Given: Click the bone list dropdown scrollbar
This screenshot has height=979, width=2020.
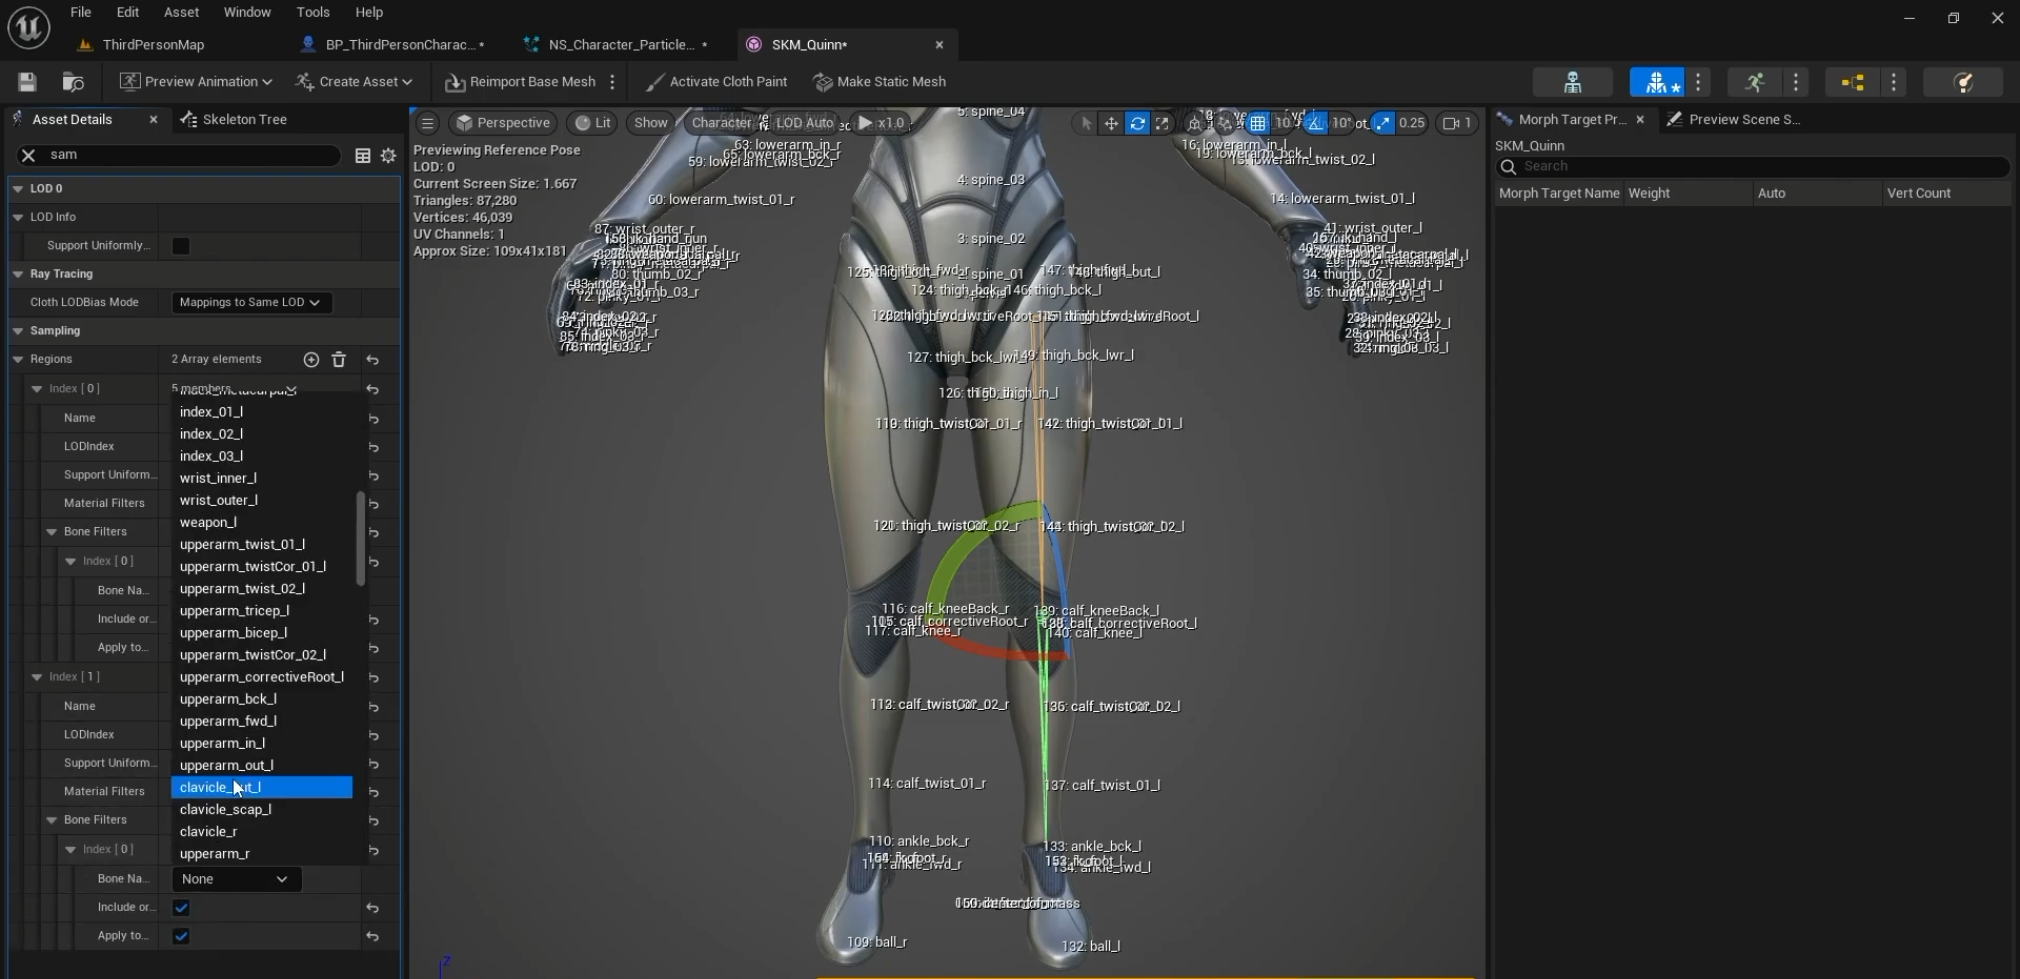Looking at the screenshot, I should coord(360,538).
